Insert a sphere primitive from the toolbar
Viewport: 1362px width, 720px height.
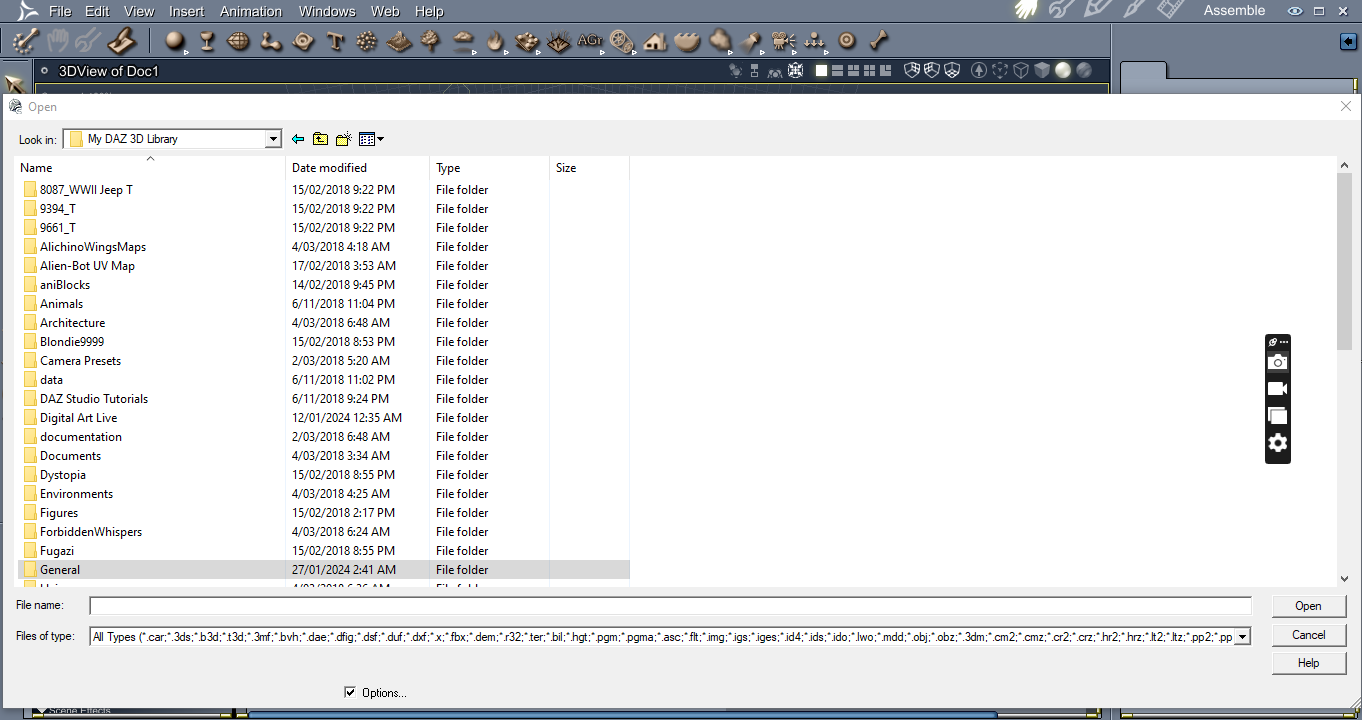click(x=175, y=41)
